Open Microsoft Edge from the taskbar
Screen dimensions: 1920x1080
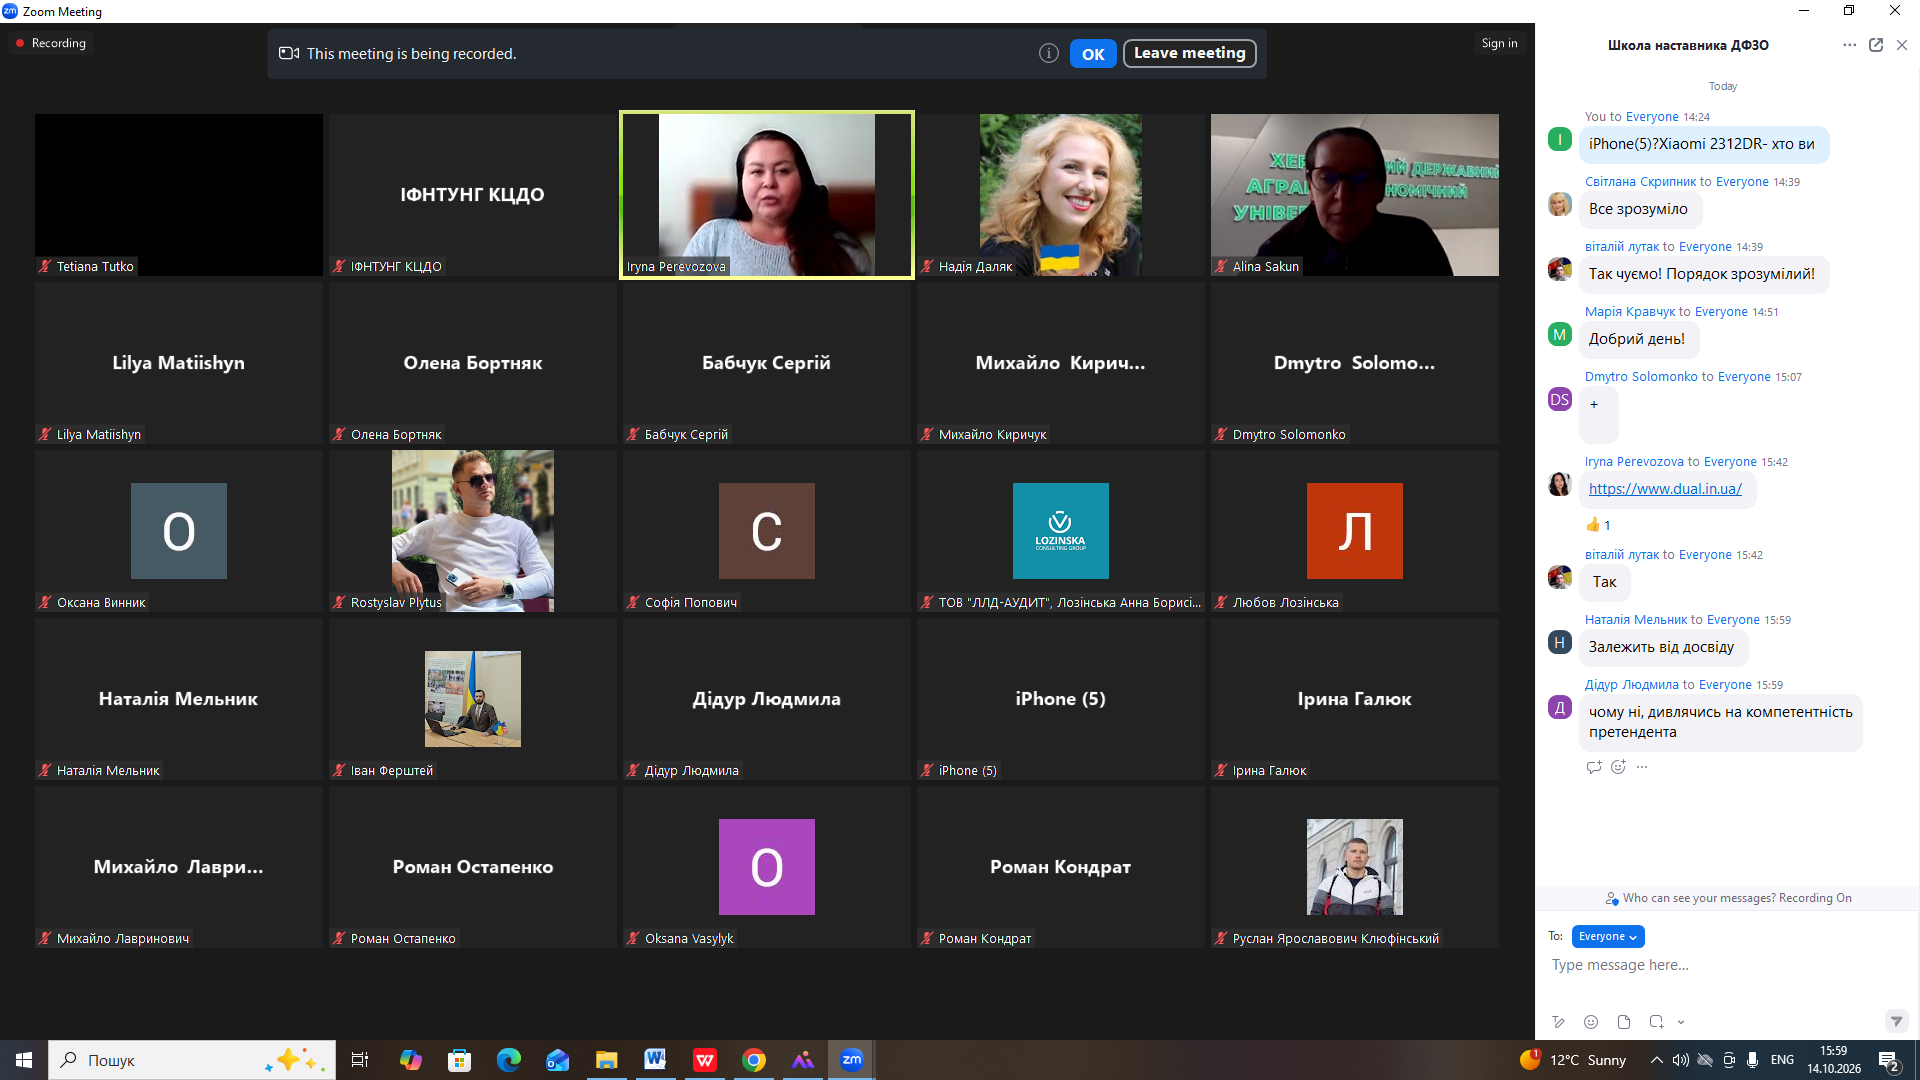509,1060
